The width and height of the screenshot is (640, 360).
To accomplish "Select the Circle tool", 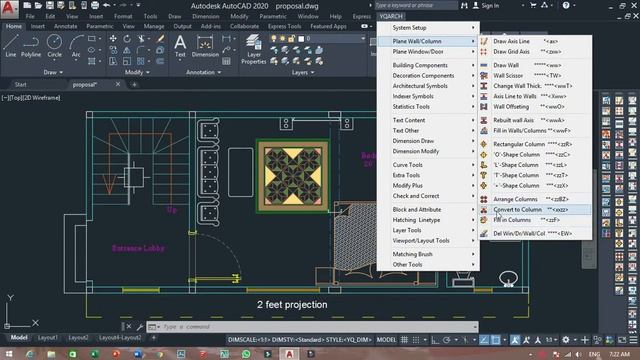I will pos(54,46).
